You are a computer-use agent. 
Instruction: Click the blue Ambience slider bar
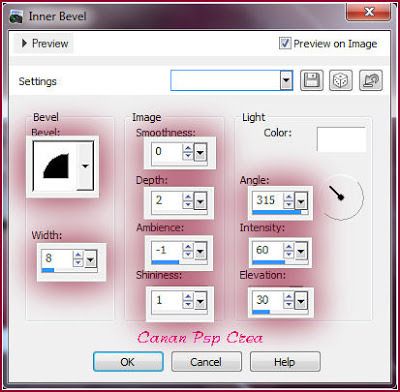165,262
